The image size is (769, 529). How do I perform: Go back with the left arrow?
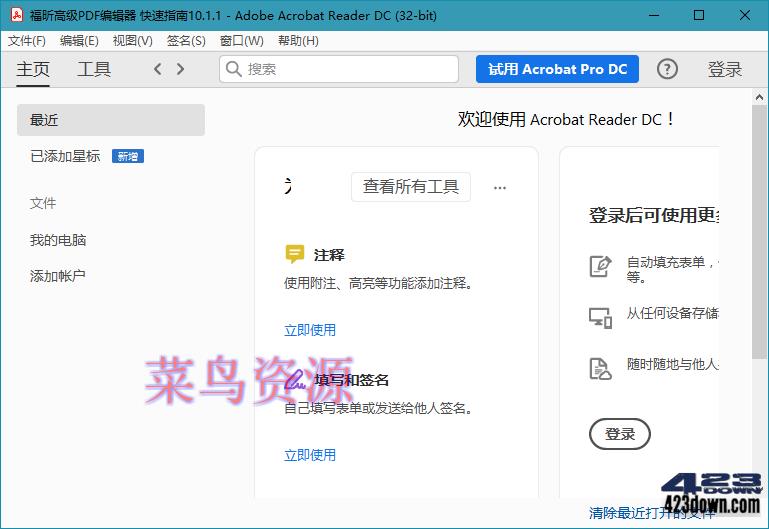click(x=157, y=69)
